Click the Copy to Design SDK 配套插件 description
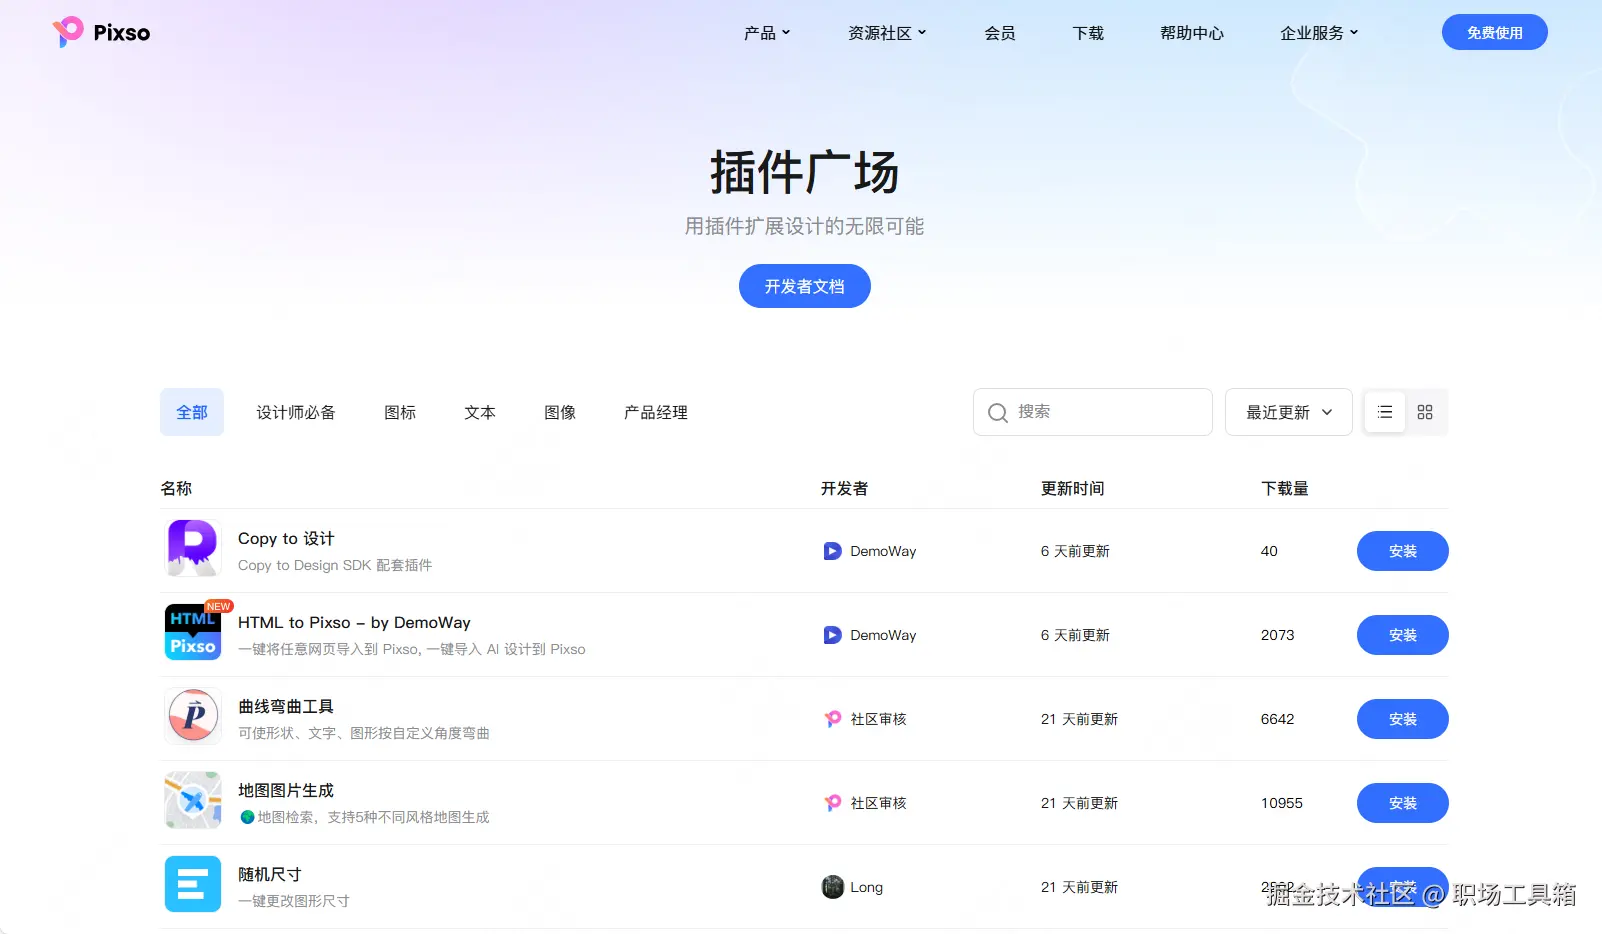The width and height of the screenshot is (1602, 934). [x=335, y=565]
